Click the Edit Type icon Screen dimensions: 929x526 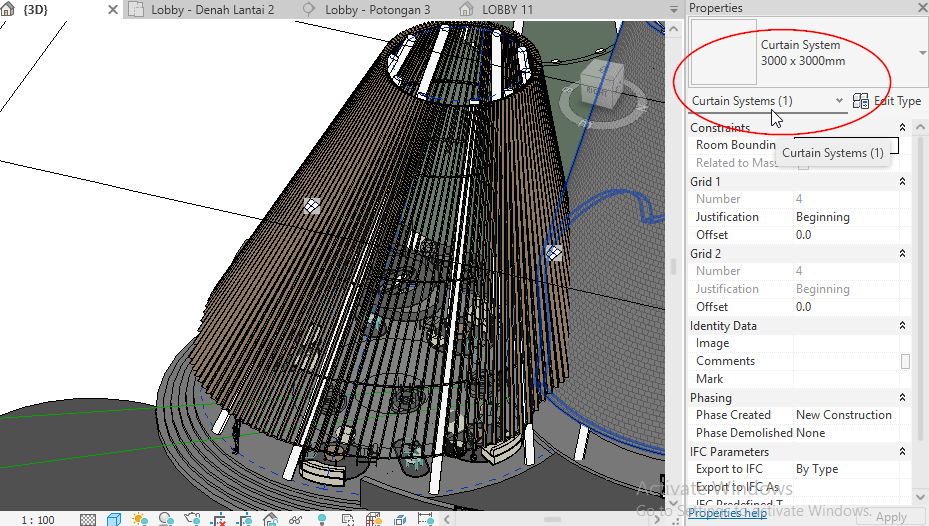click(x=860, y=101)
